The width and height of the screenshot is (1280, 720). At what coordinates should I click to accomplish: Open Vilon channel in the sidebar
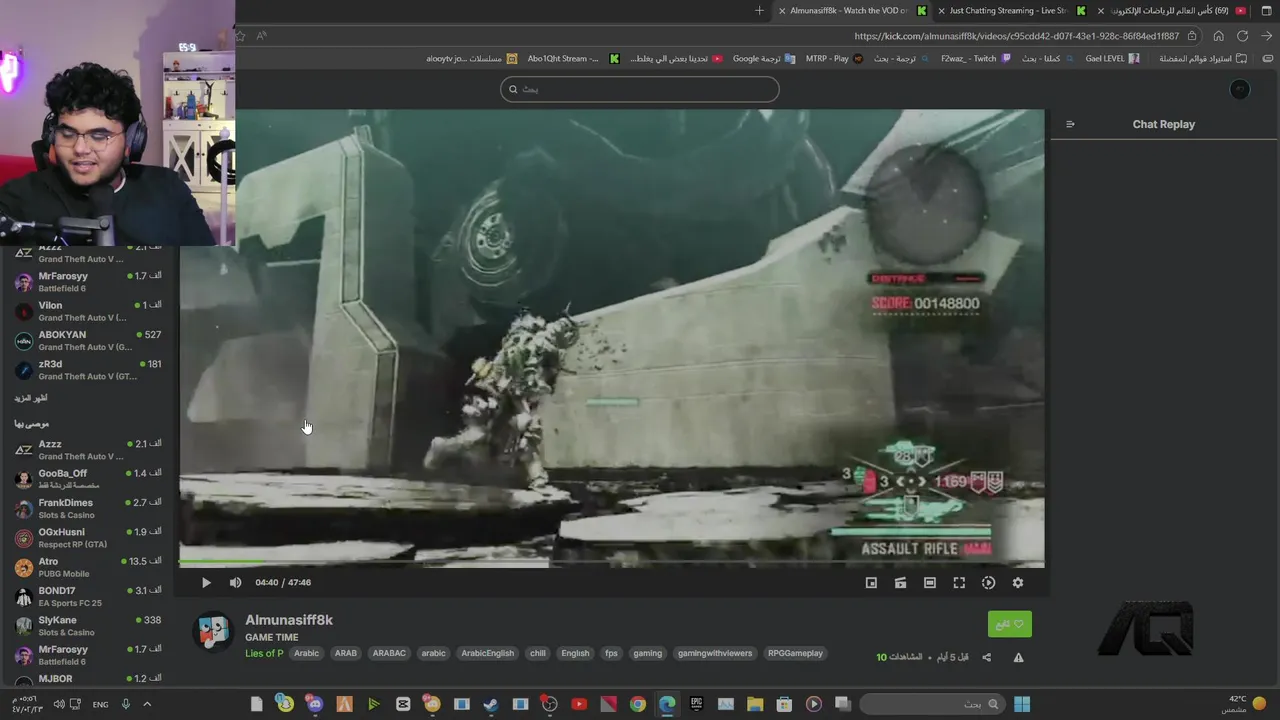88,311
